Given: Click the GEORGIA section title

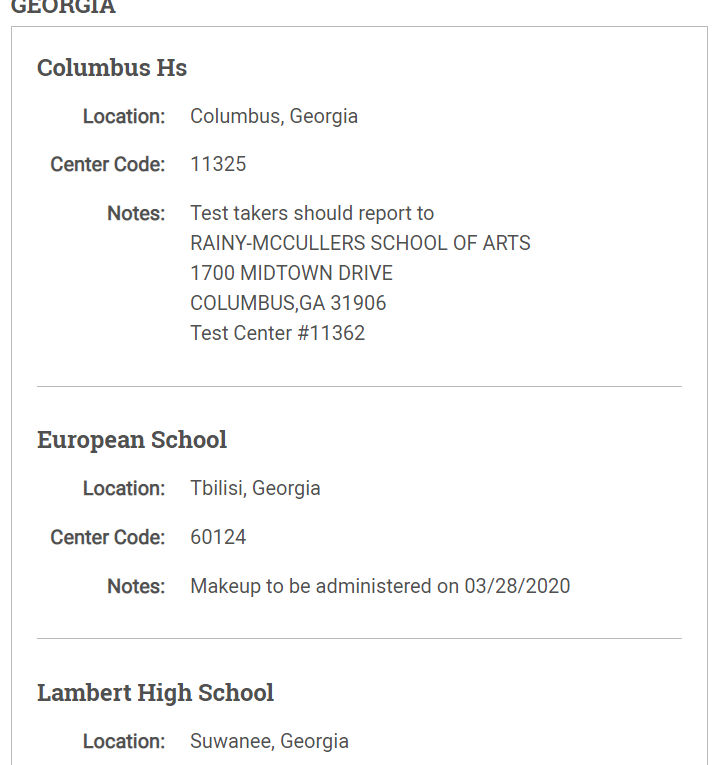Looking at the screenshot, I should (63, 7).
